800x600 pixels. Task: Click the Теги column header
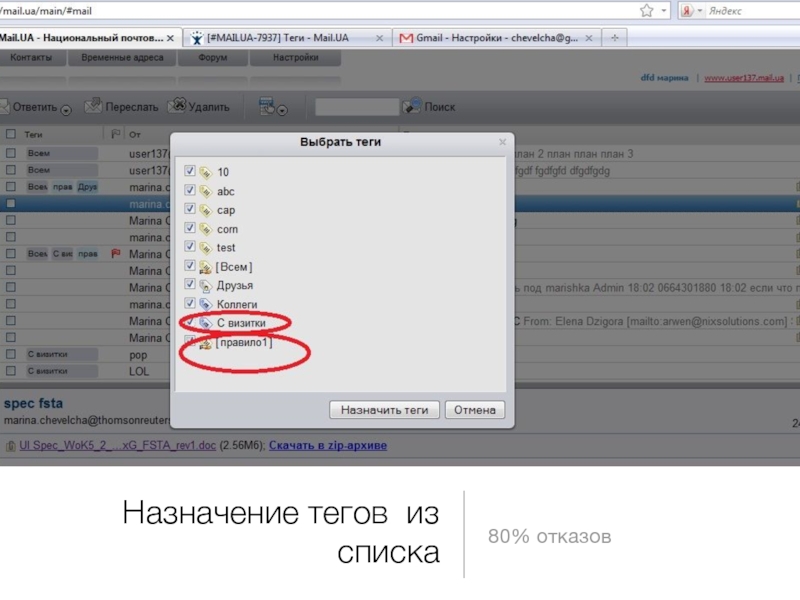click(33, 135)
